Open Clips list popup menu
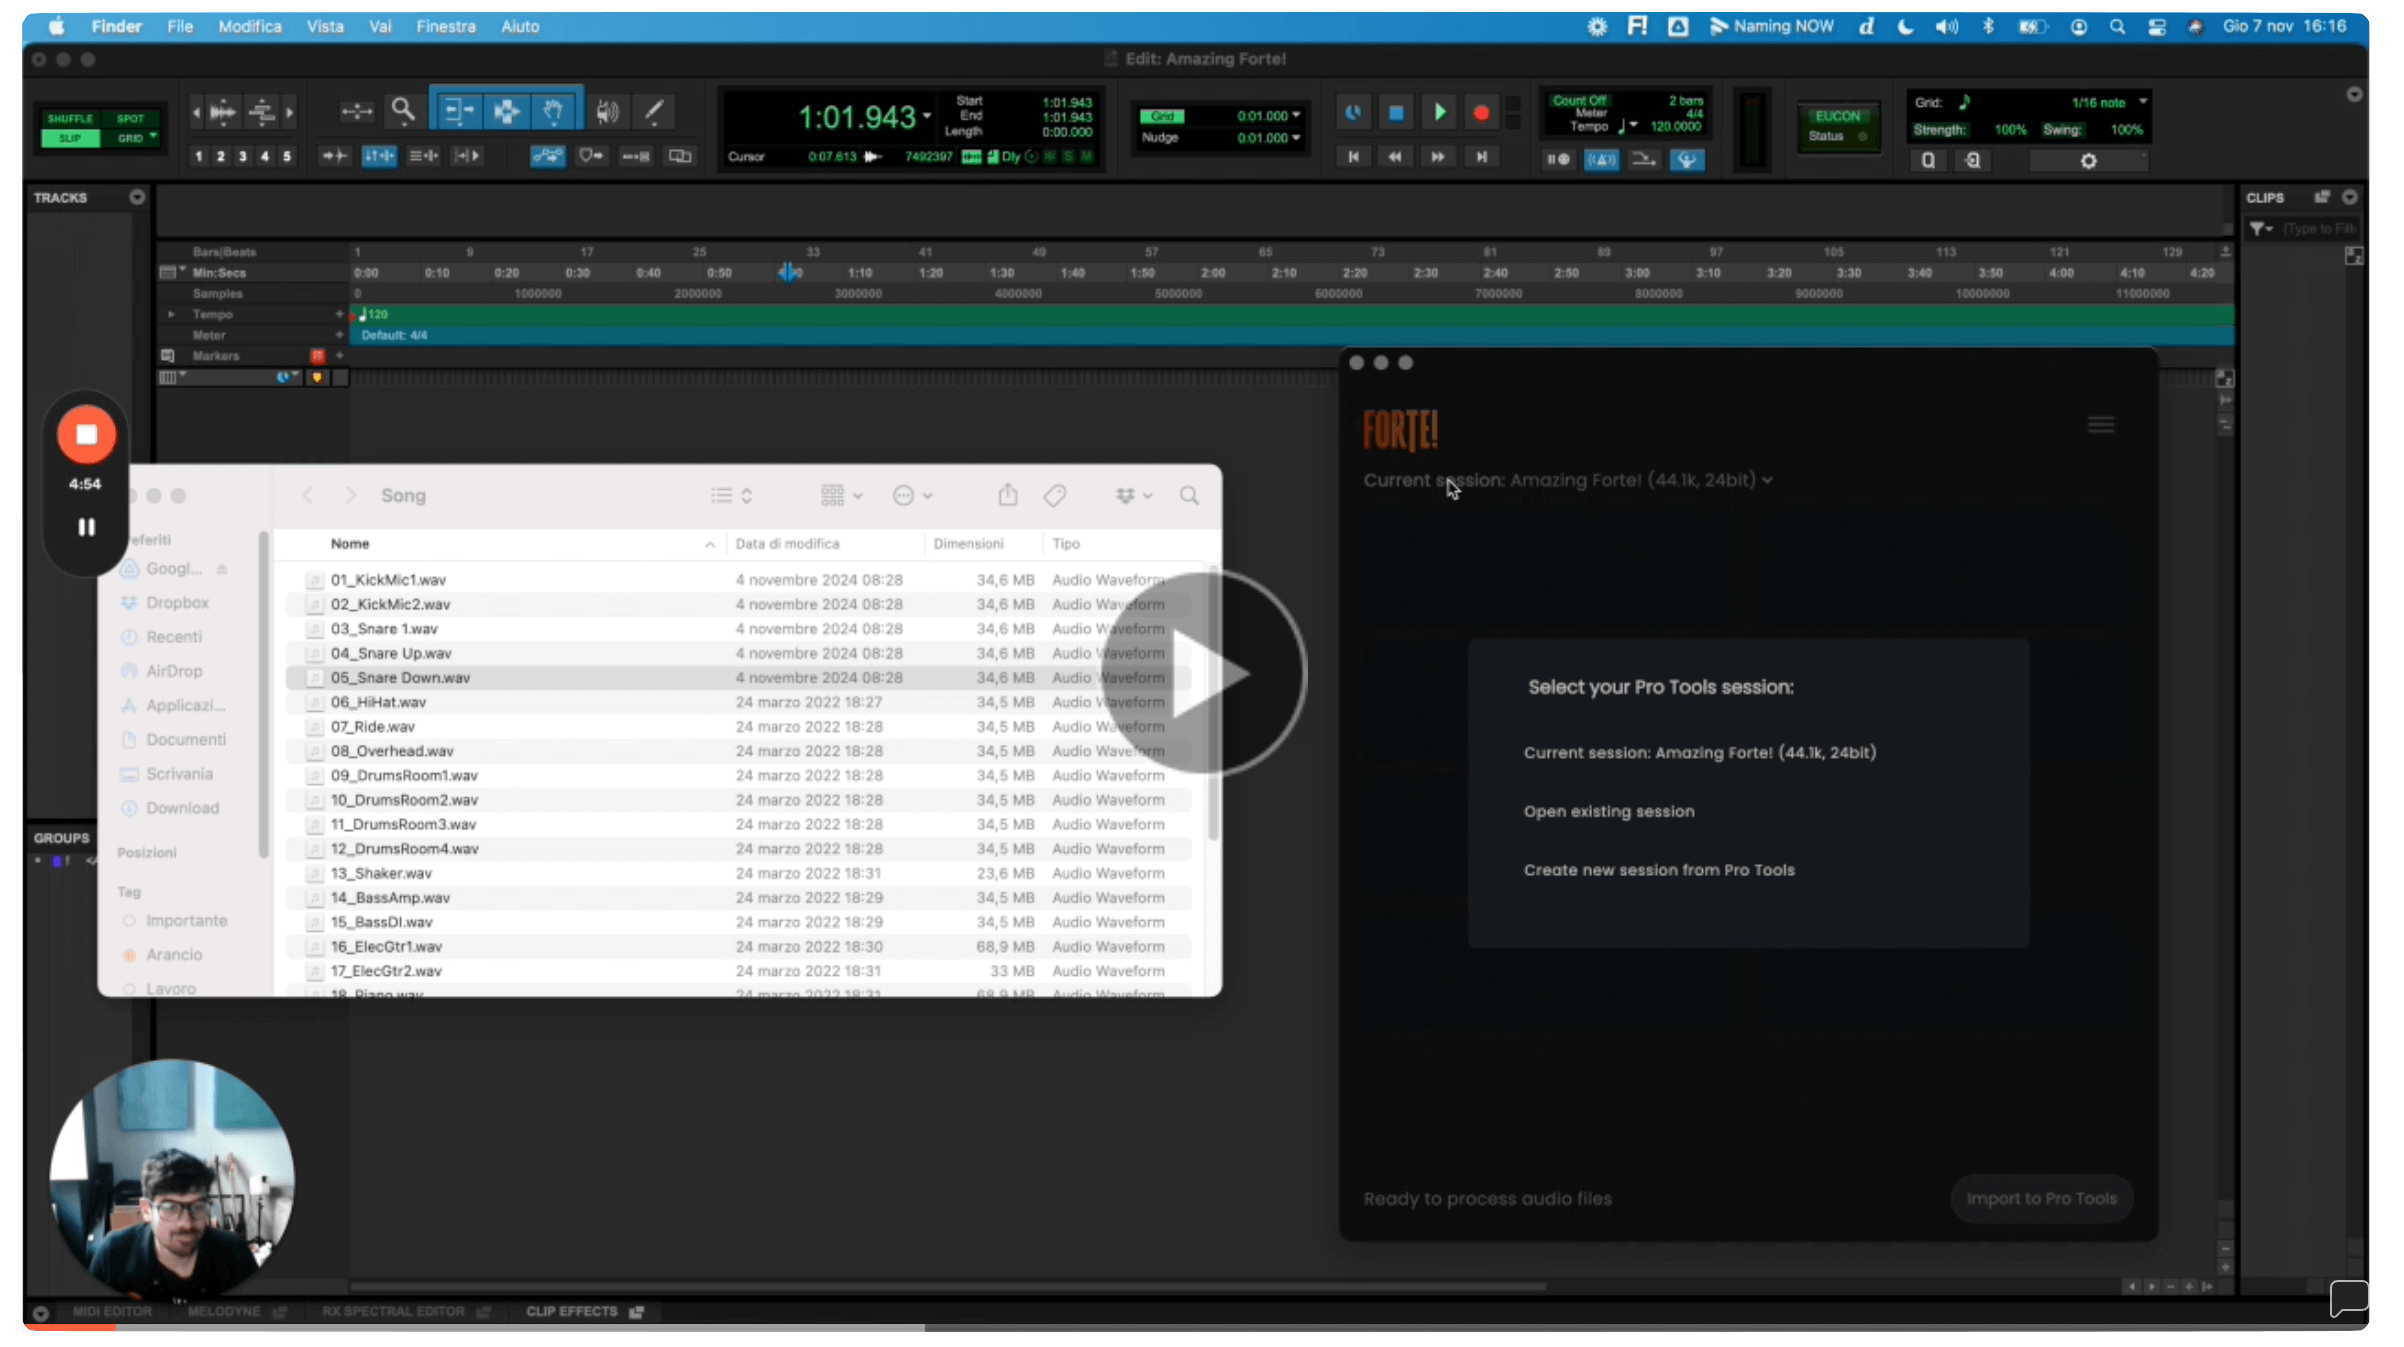Viewport: 2404px width, 1347px height. [x=2350, y=197]
